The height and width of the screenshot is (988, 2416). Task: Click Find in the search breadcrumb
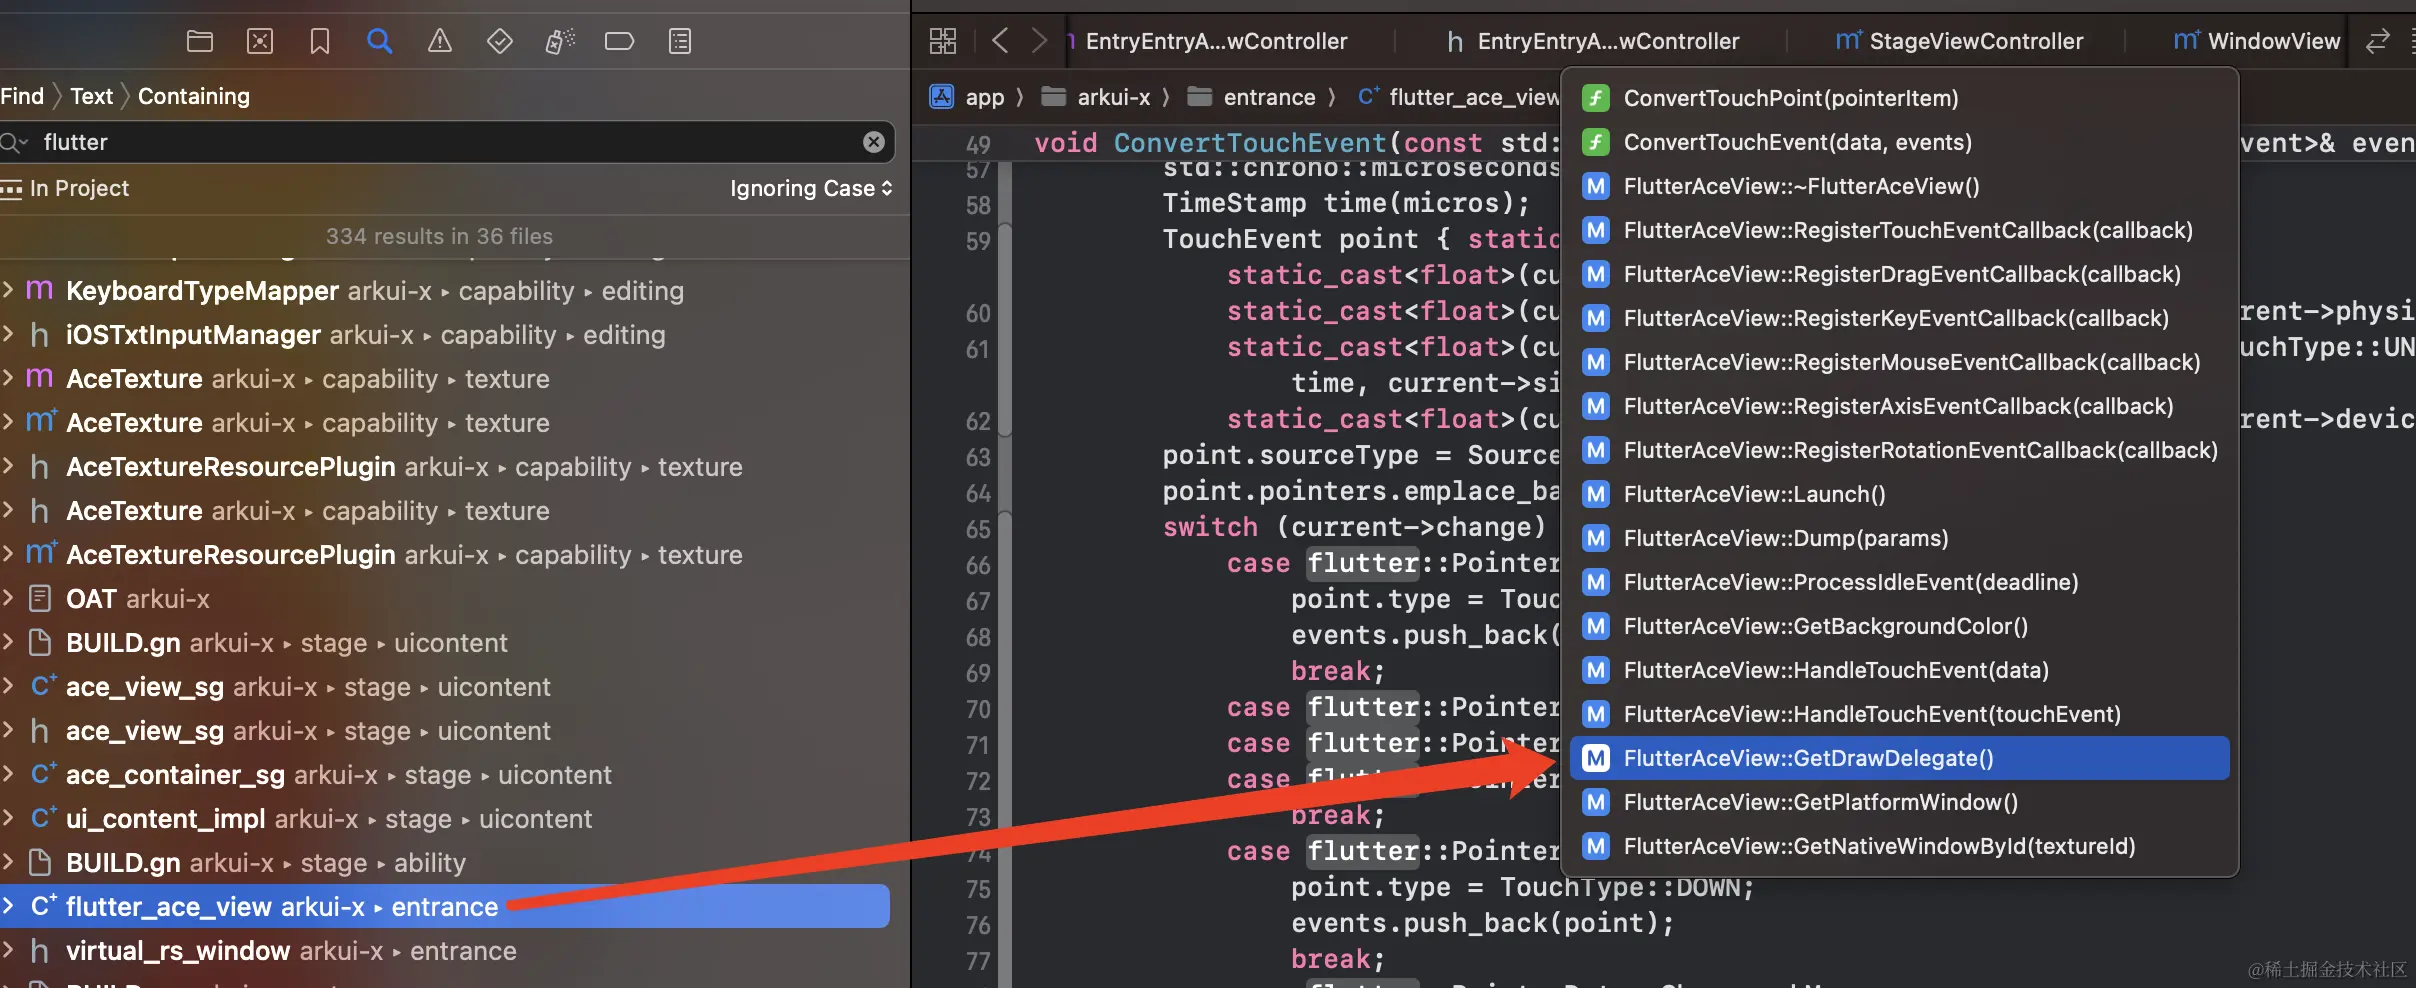click(x=22, y=96)
